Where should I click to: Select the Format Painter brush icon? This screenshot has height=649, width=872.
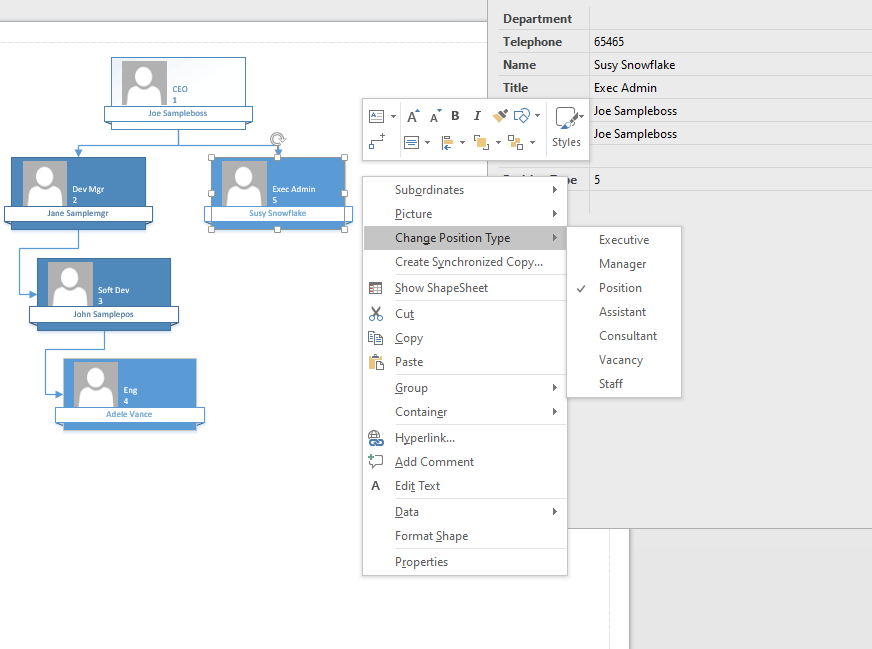[x=500, y=116]
